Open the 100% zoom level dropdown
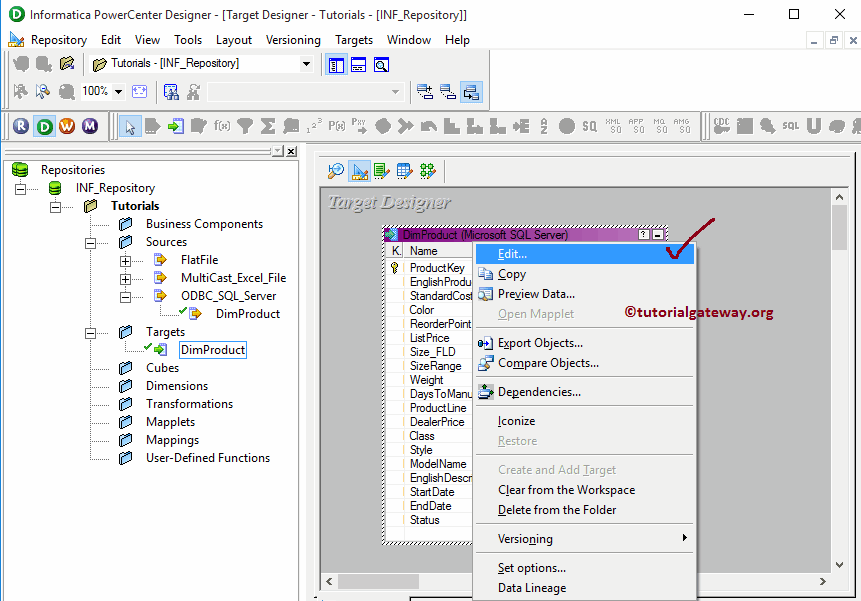Screen dimensions: 861x601 coord(119,91)
